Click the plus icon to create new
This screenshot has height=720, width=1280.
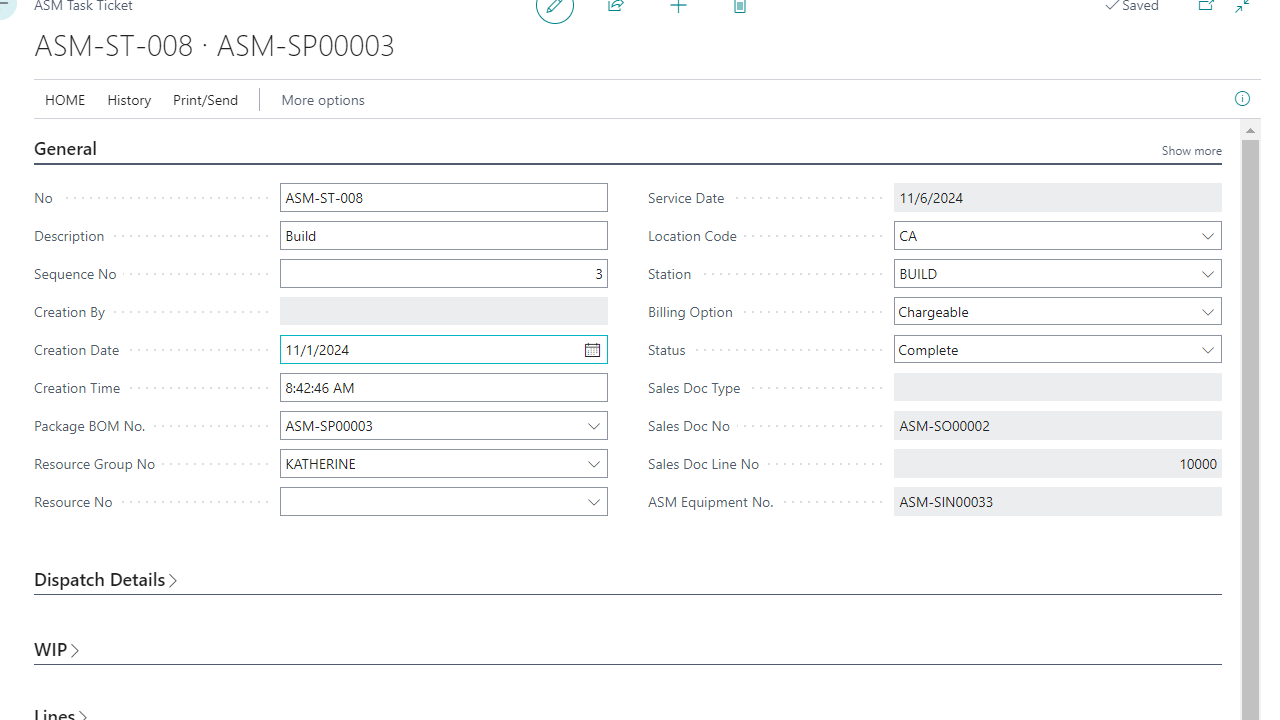pos(678,6)
